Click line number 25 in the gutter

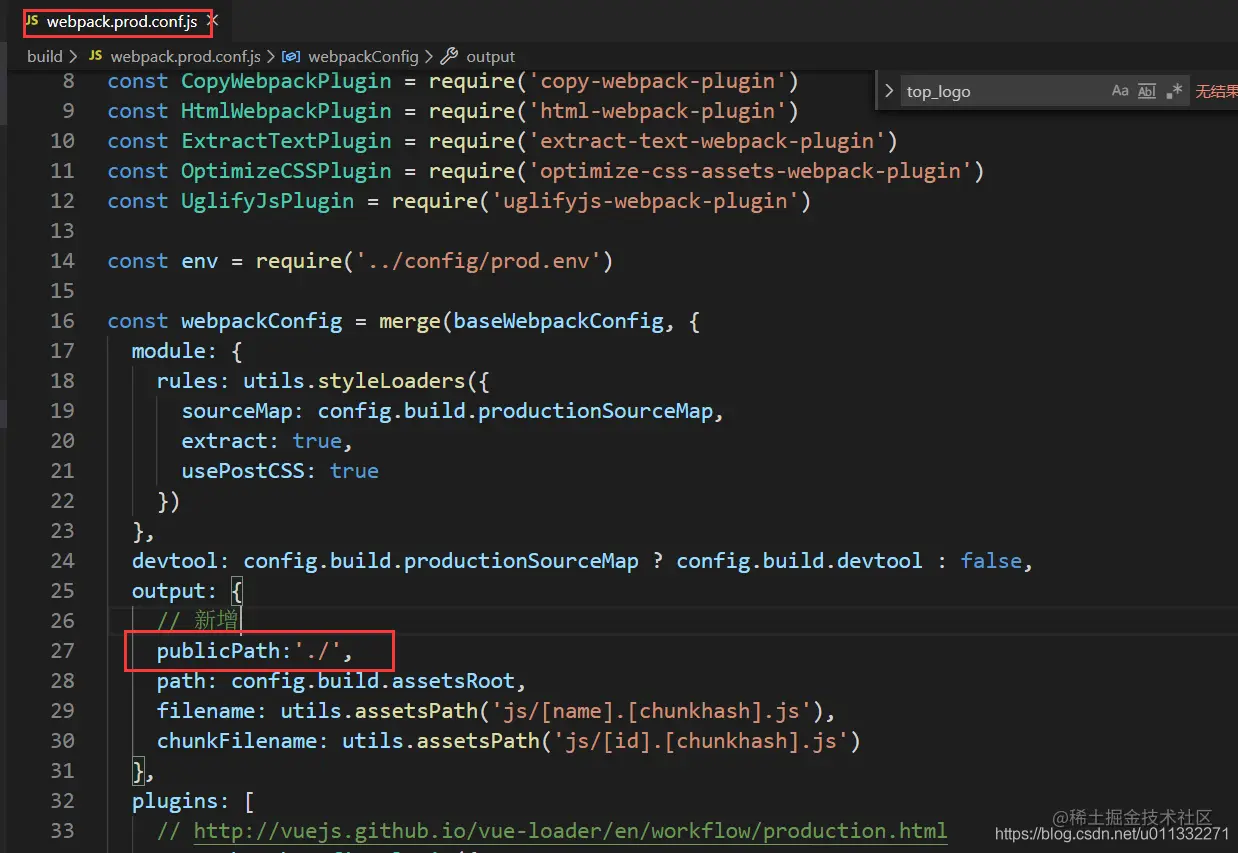click(x=62, y=591)
